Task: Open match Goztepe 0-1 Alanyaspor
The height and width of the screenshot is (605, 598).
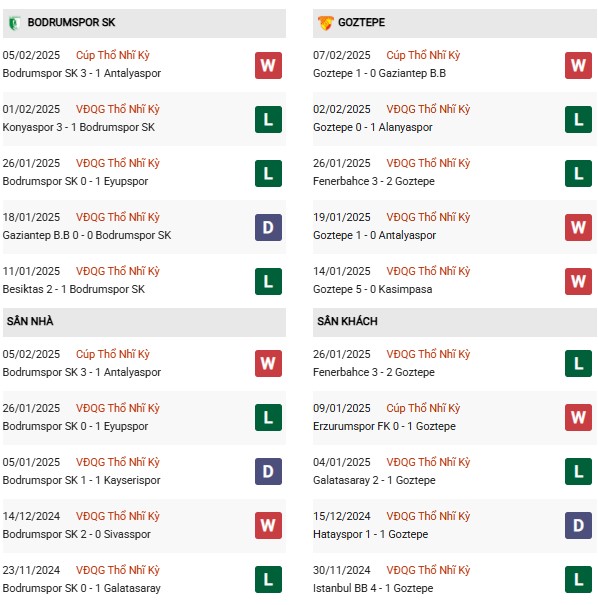Action: 373,127
